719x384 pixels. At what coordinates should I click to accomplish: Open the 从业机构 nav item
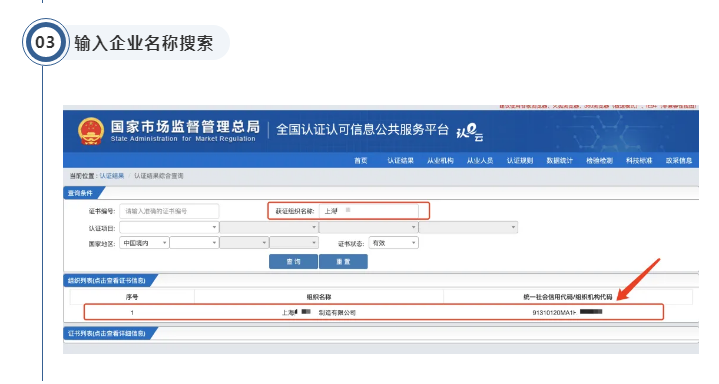coord(440,161)
